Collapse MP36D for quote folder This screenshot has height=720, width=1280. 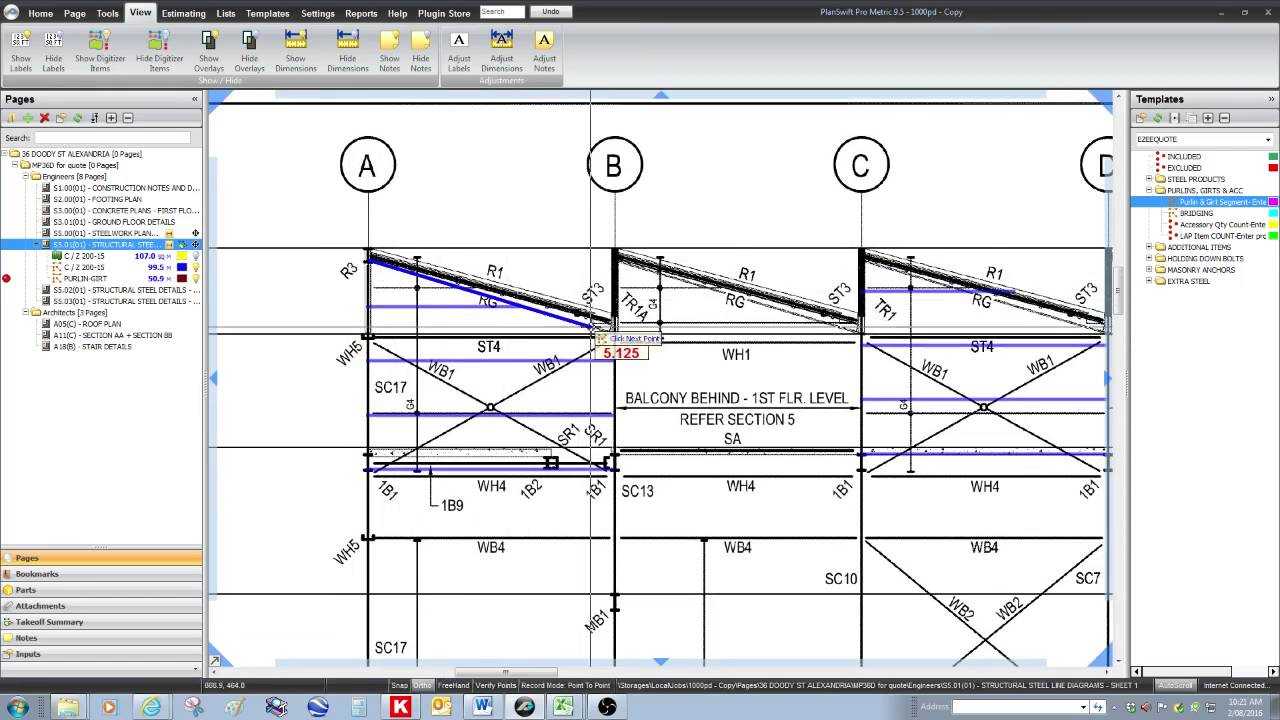[x=15, y=165]
